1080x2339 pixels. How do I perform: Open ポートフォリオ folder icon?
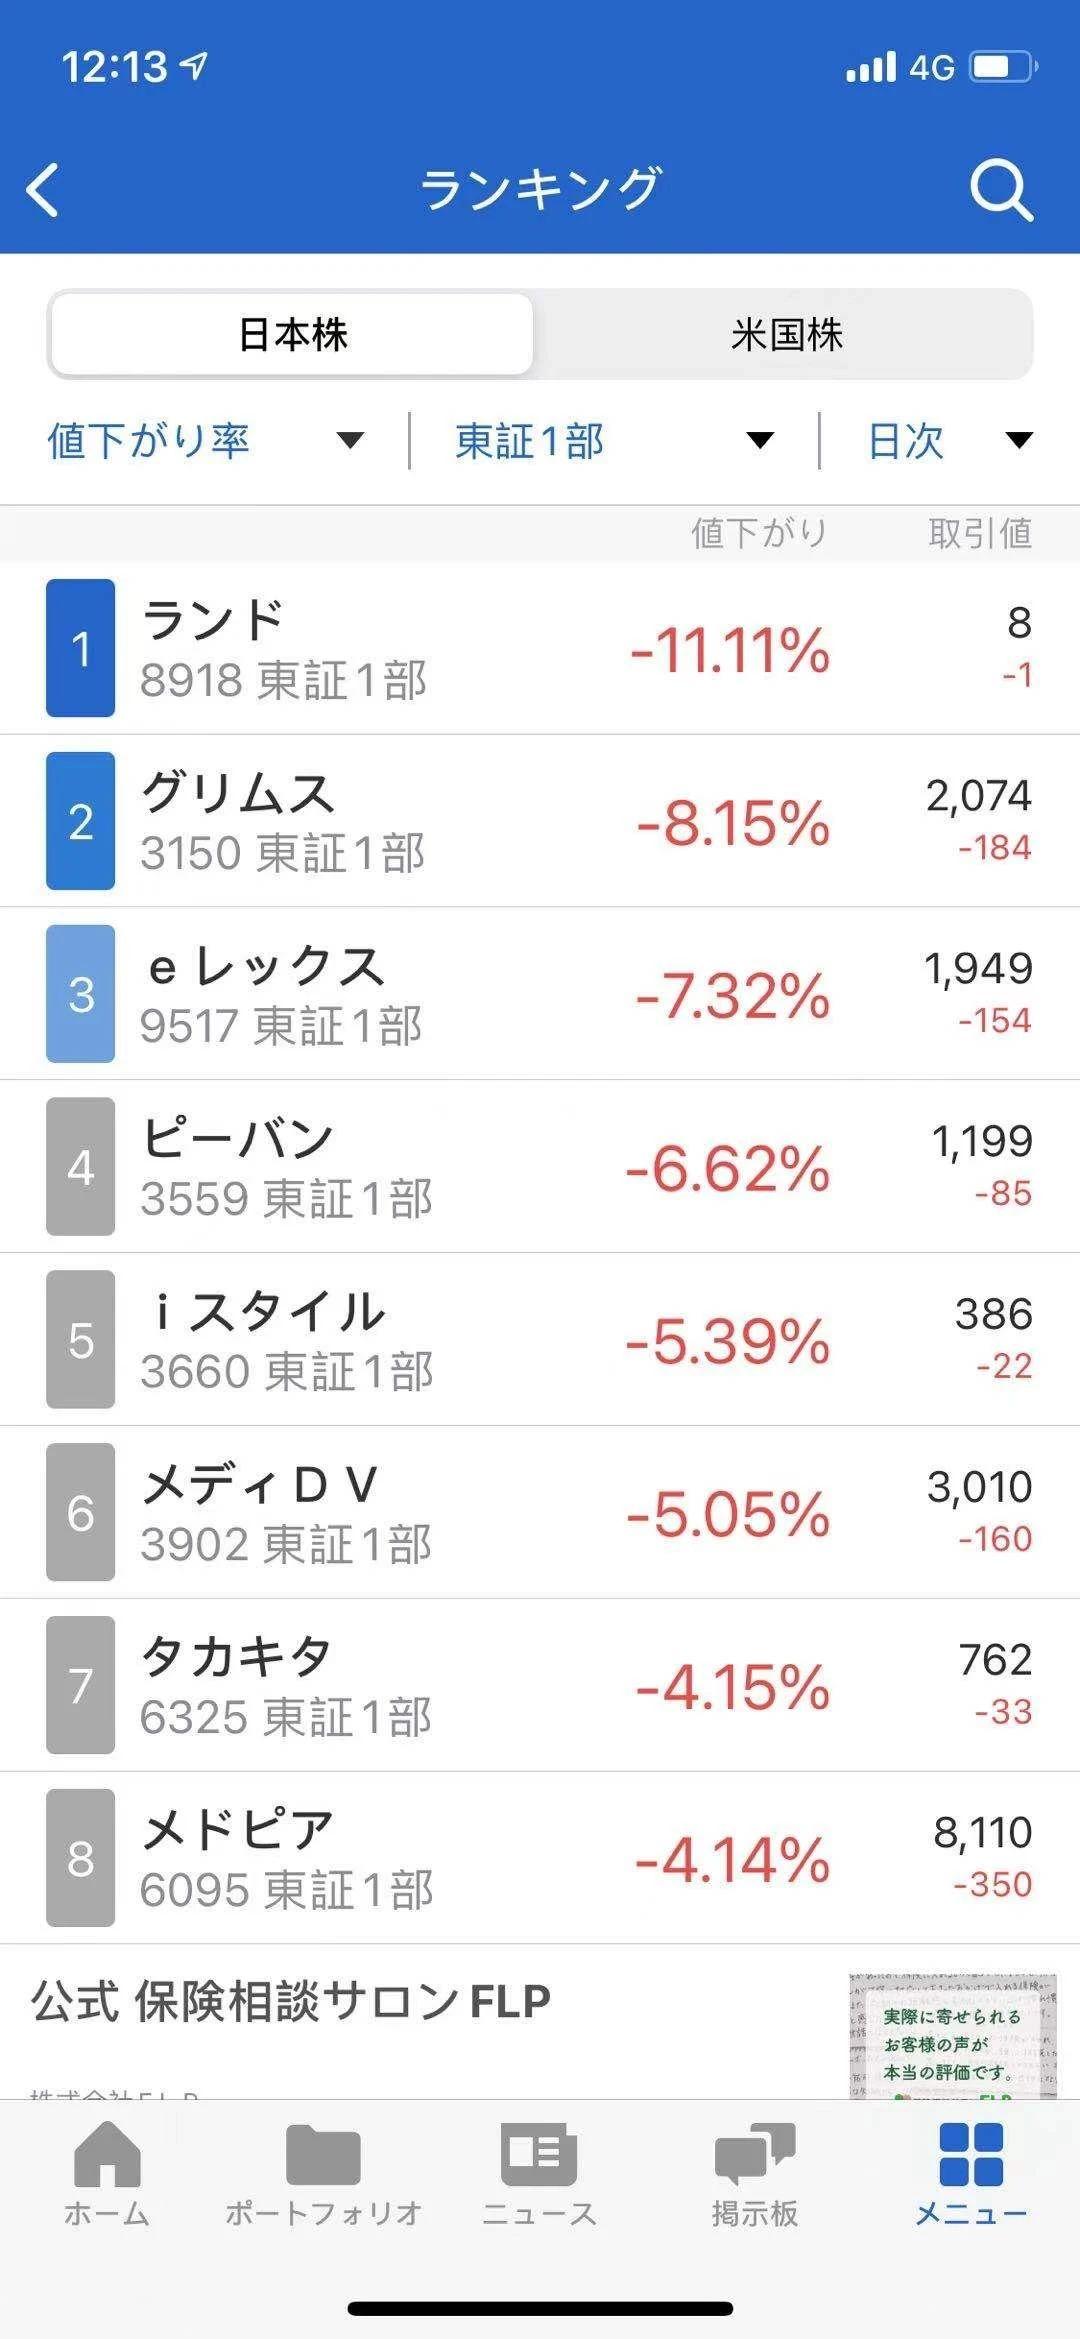pos(323,2170)
